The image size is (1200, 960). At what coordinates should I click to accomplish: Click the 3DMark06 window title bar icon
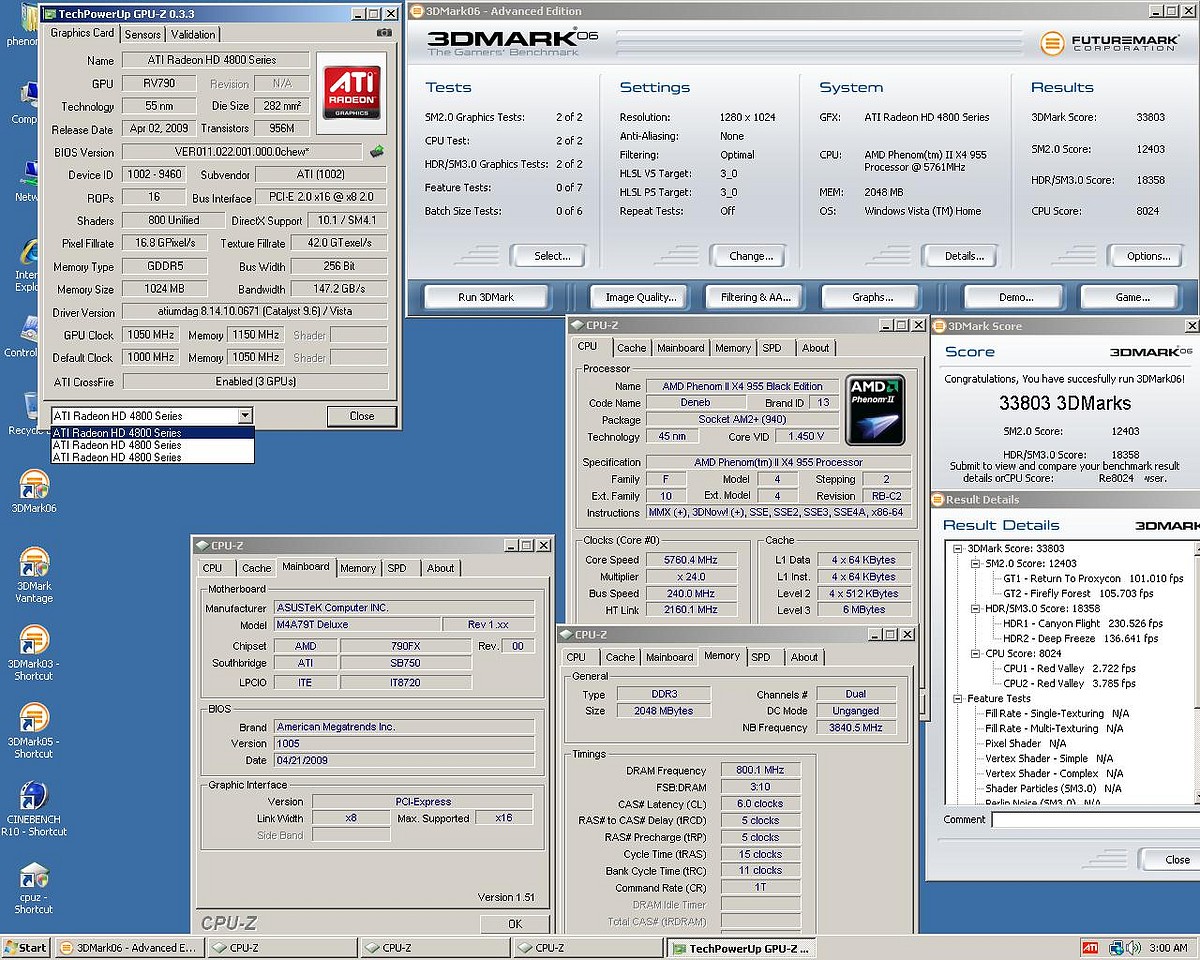tap(417, 11)
